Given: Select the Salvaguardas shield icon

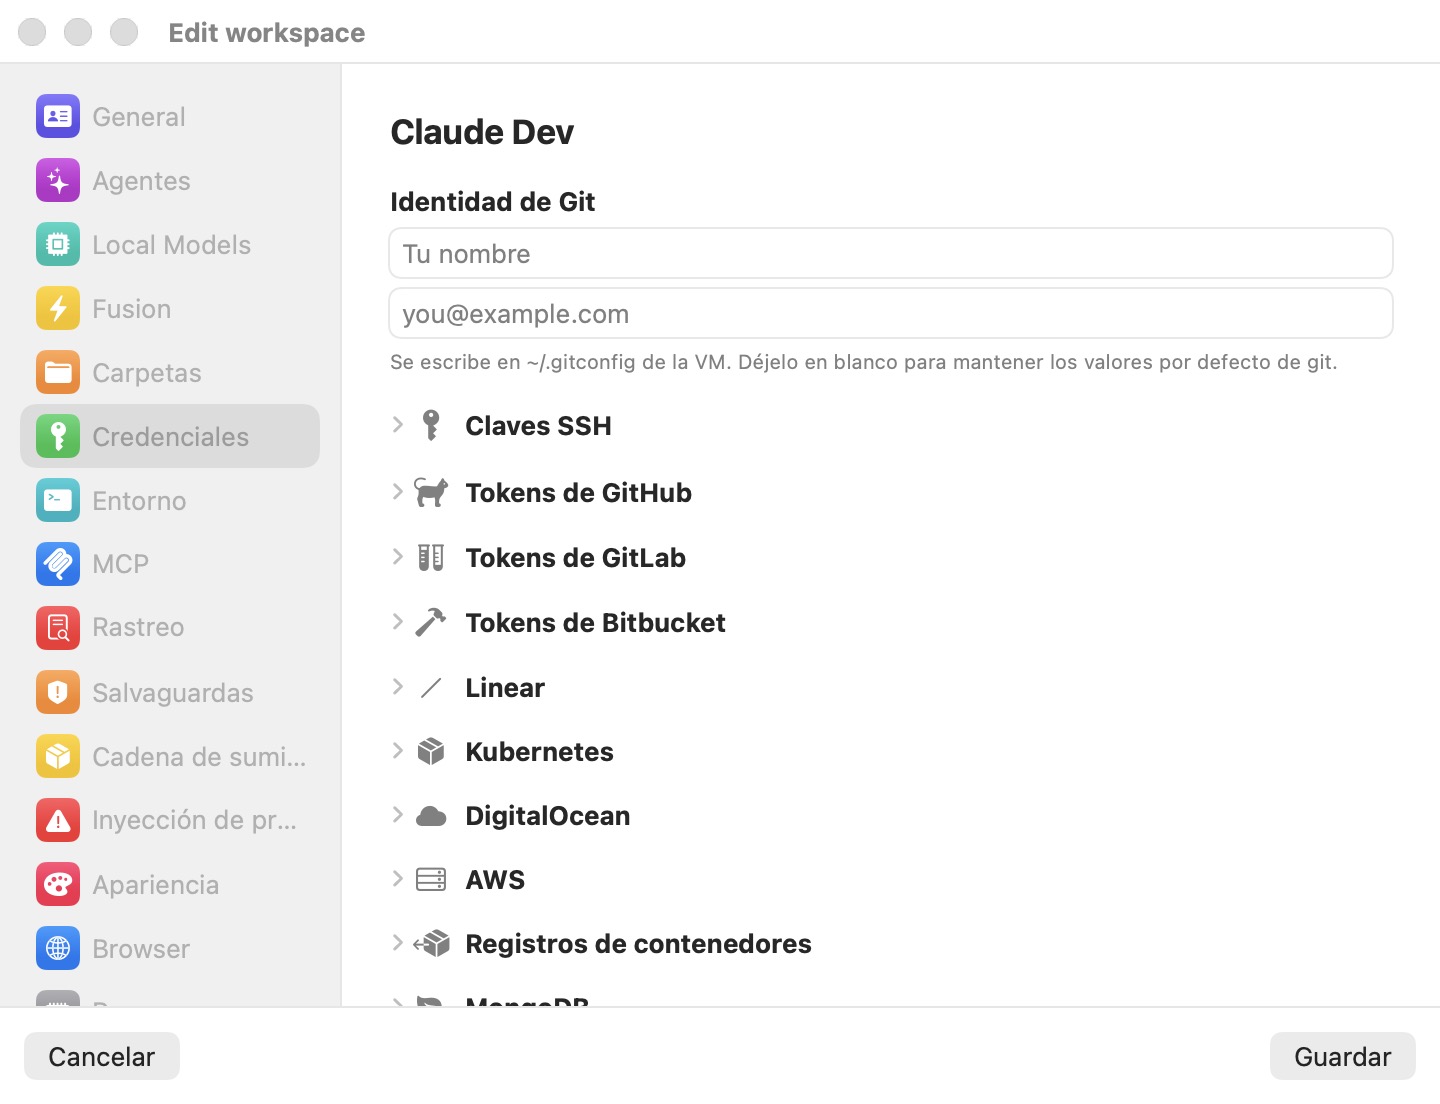Looking at the screenshot, I should pos(58,692).
